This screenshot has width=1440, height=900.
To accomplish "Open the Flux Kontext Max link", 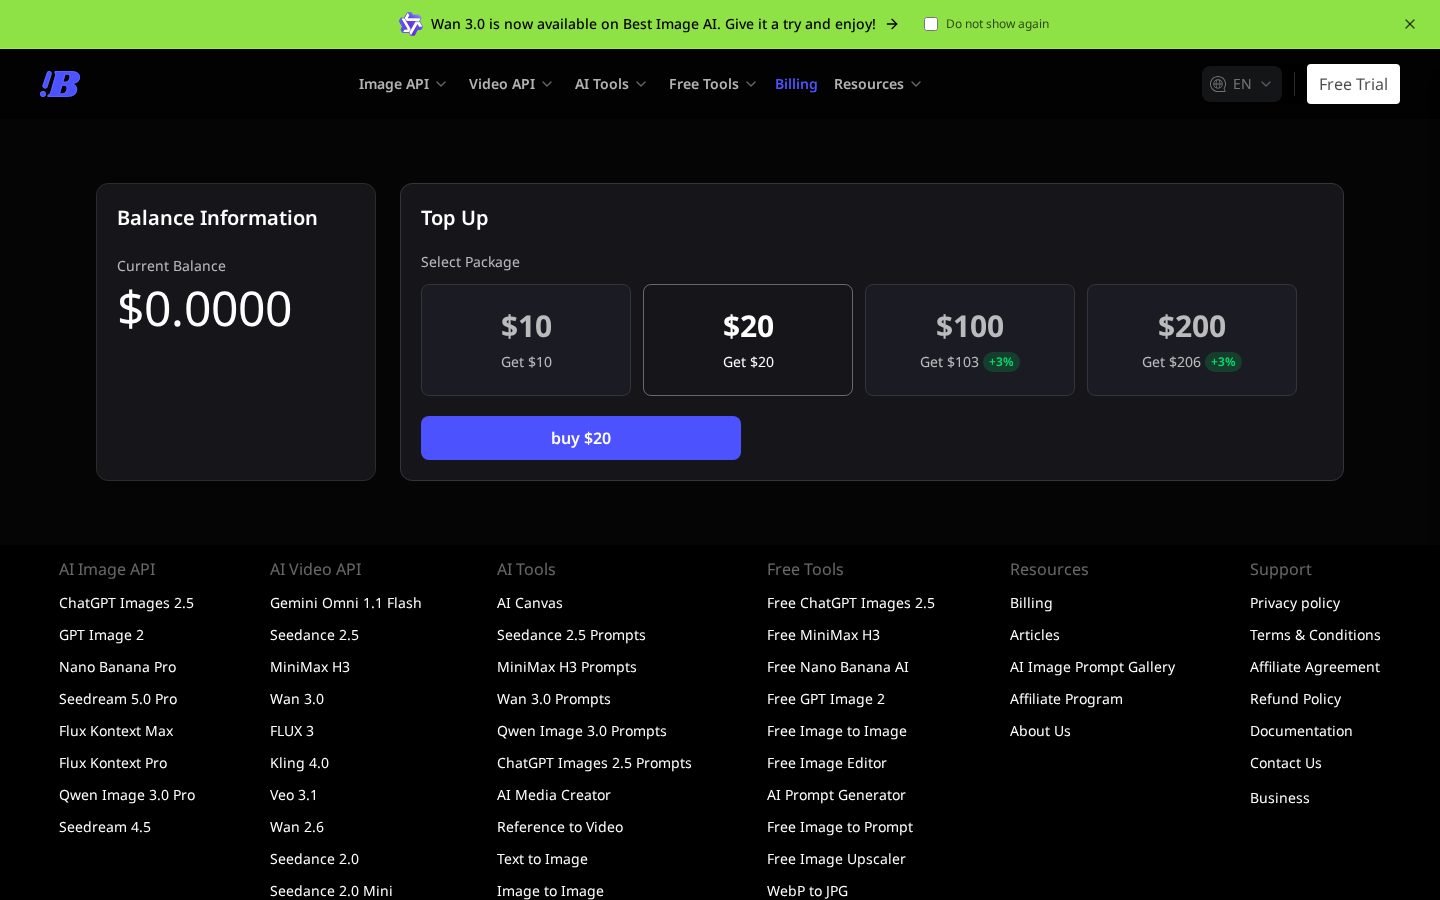I will click(x=116, y=731).
